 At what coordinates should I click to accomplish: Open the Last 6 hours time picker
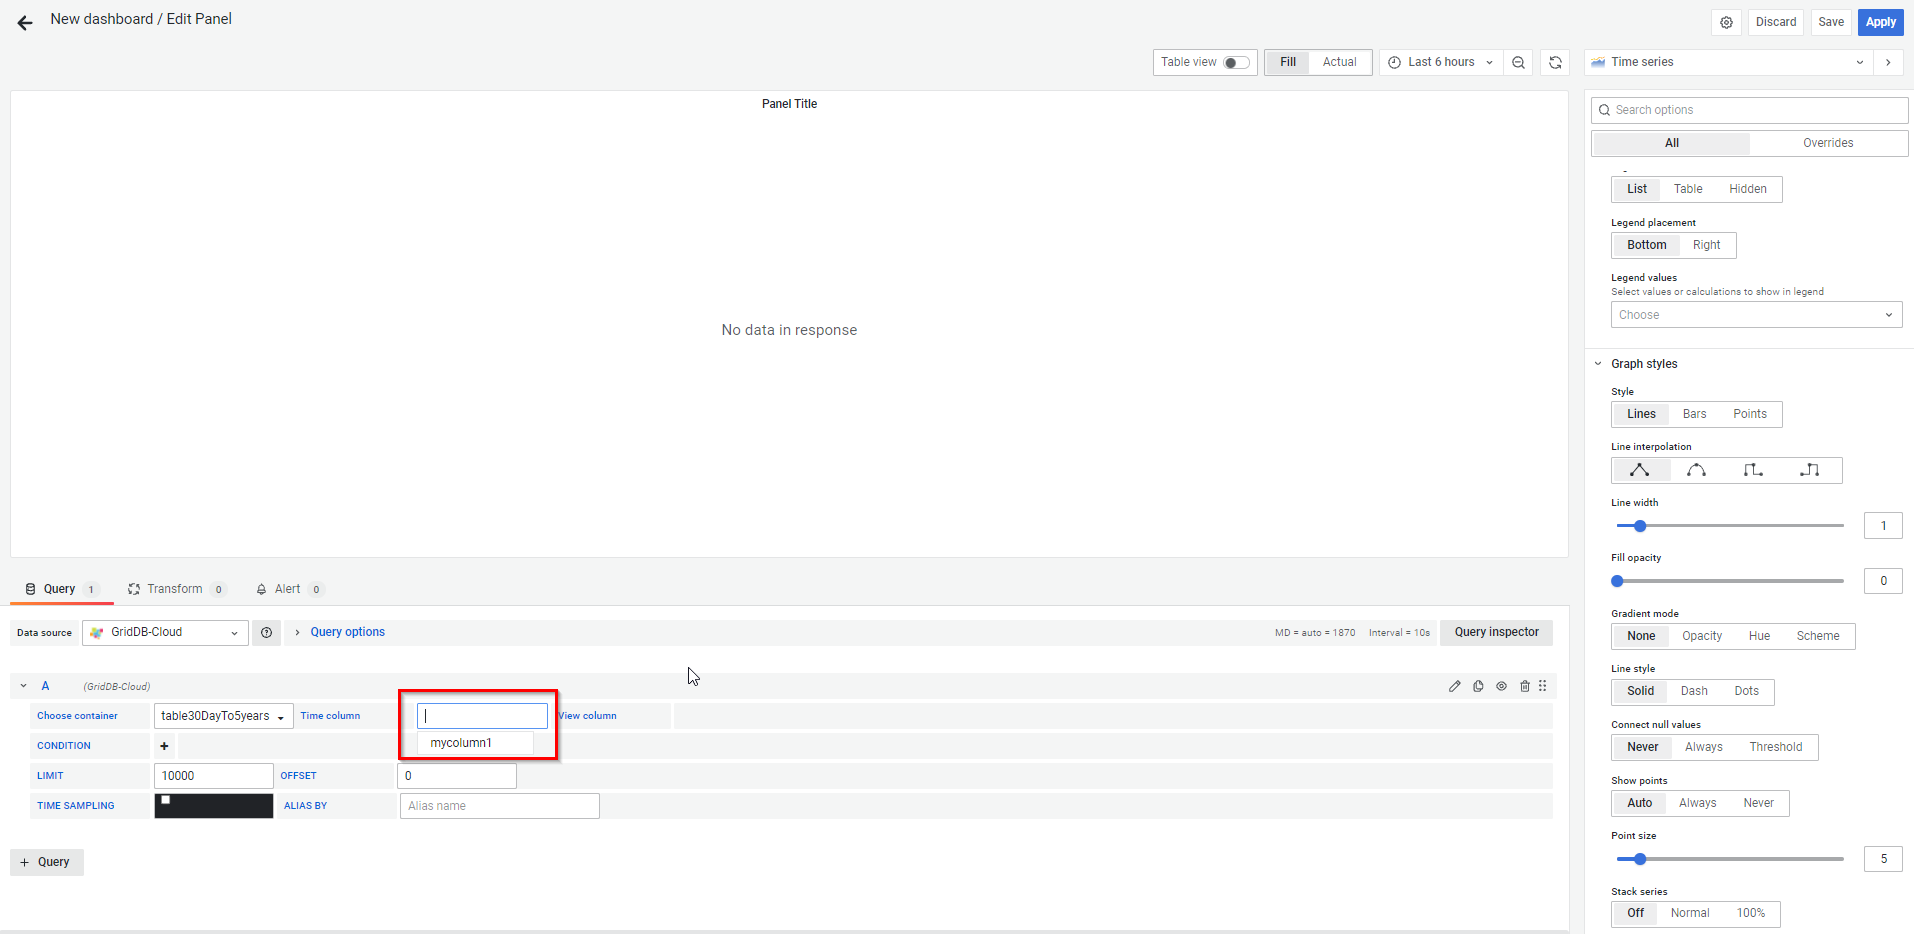(x=1441, y=63)
